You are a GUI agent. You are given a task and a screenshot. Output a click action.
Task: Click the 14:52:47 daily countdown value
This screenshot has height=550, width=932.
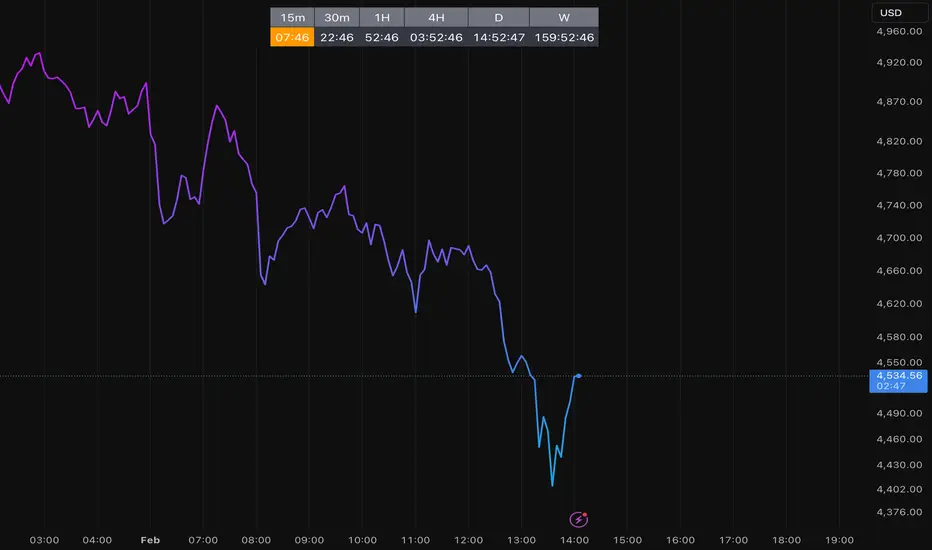pos(499,38)
